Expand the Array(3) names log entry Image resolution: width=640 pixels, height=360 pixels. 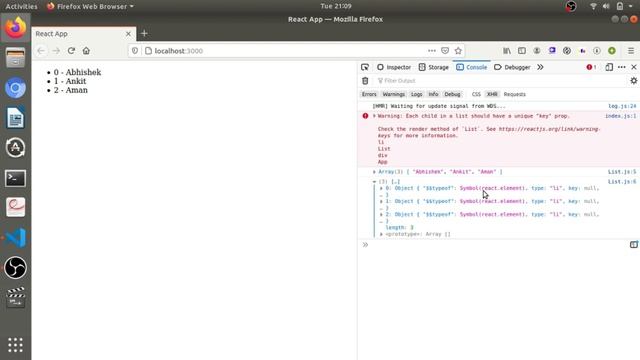point(374,172)
